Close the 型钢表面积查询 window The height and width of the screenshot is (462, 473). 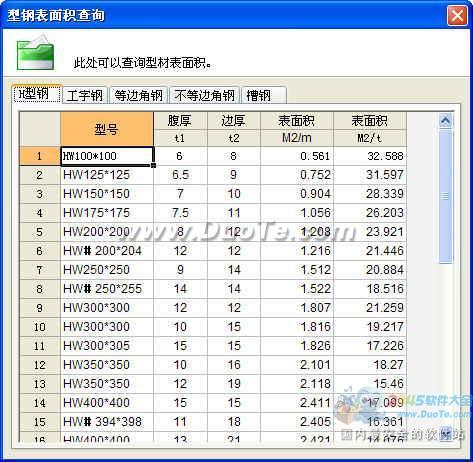457,15
